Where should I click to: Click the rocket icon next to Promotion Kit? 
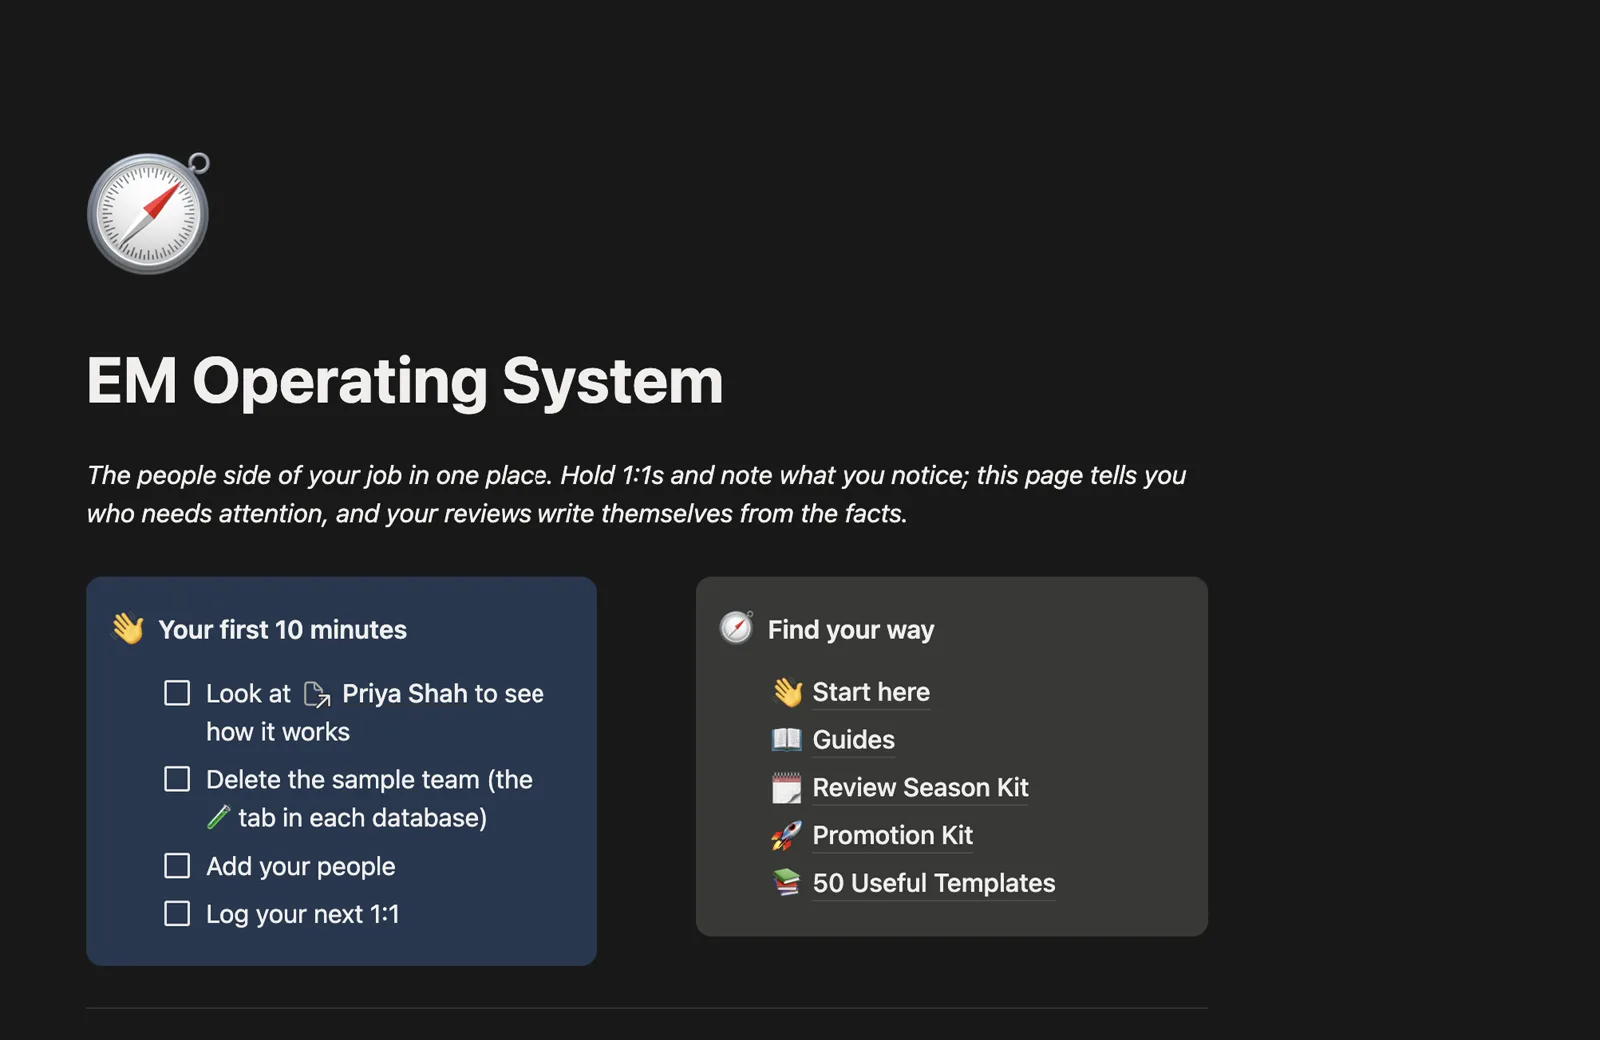(x=787, y=836)
